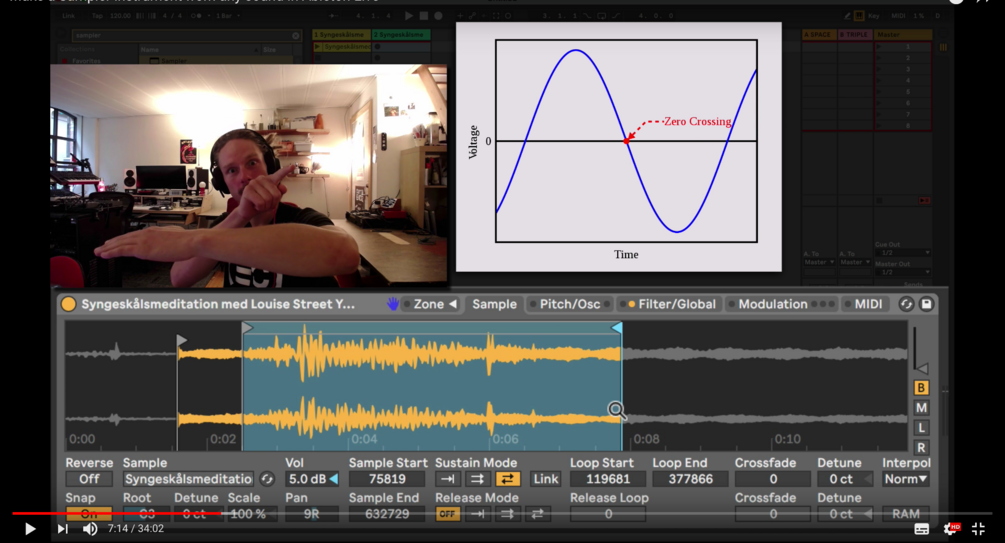Toggle the Sampler device activator circle
The width and height of the screenshot is (1005, 543).
[69, 304]
